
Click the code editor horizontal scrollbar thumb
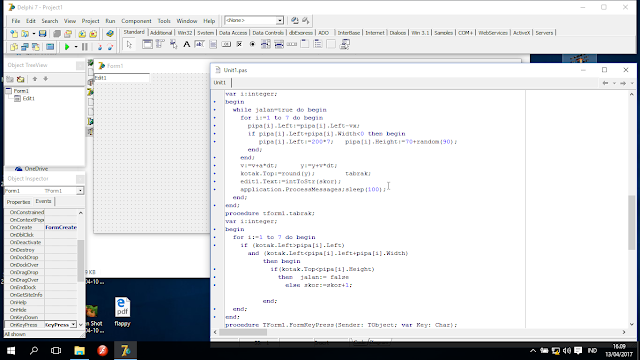pyautogui.click(x=243, y=332)
